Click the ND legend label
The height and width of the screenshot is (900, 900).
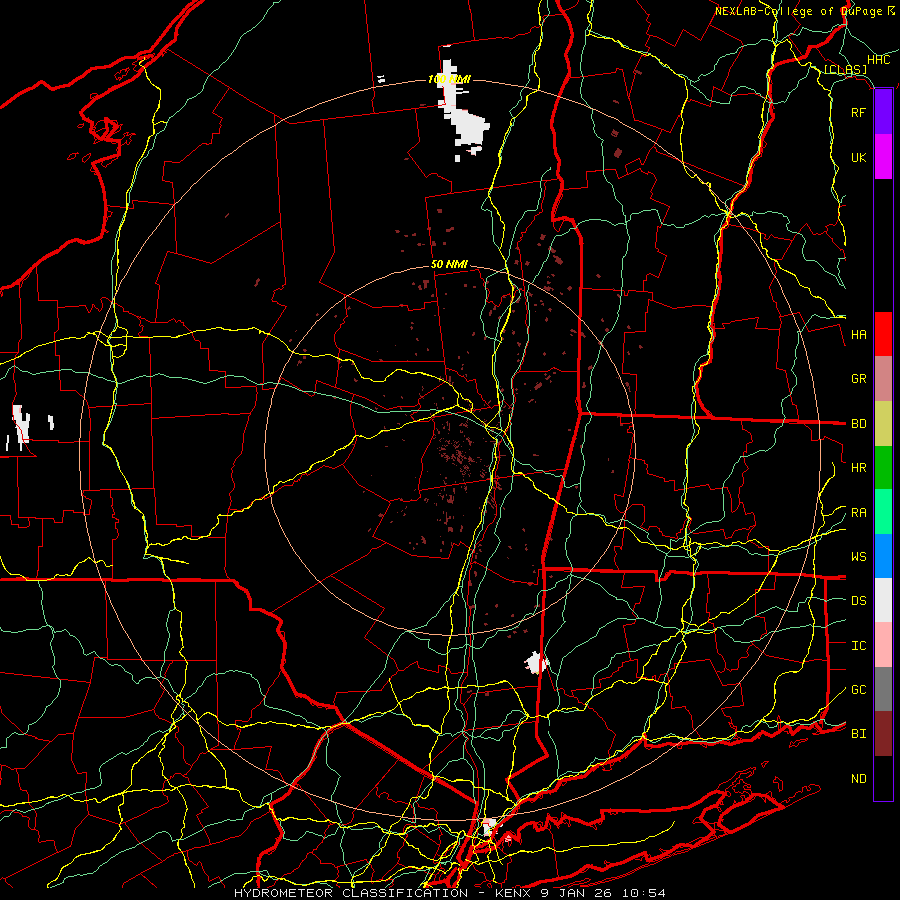click(x=859, y=779)
